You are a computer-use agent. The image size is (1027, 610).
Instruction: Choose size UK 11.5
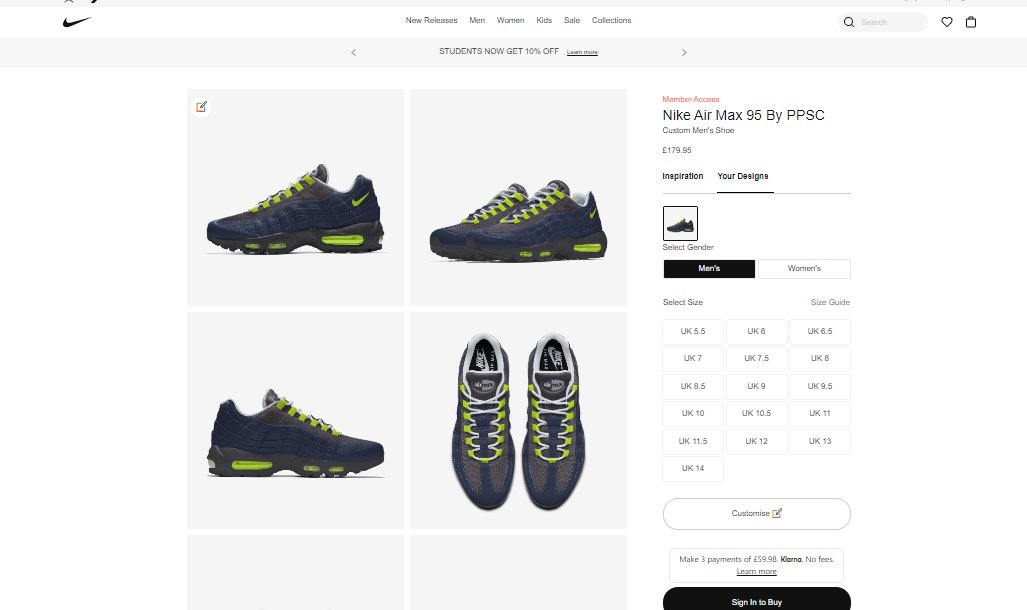(x=693, y=442)
